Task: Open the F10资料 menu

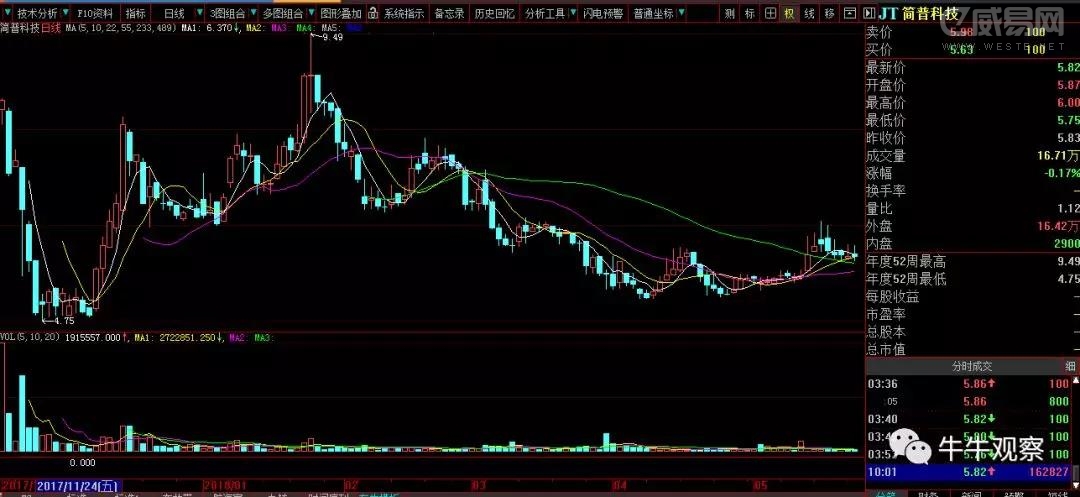Action: [94, 14]
